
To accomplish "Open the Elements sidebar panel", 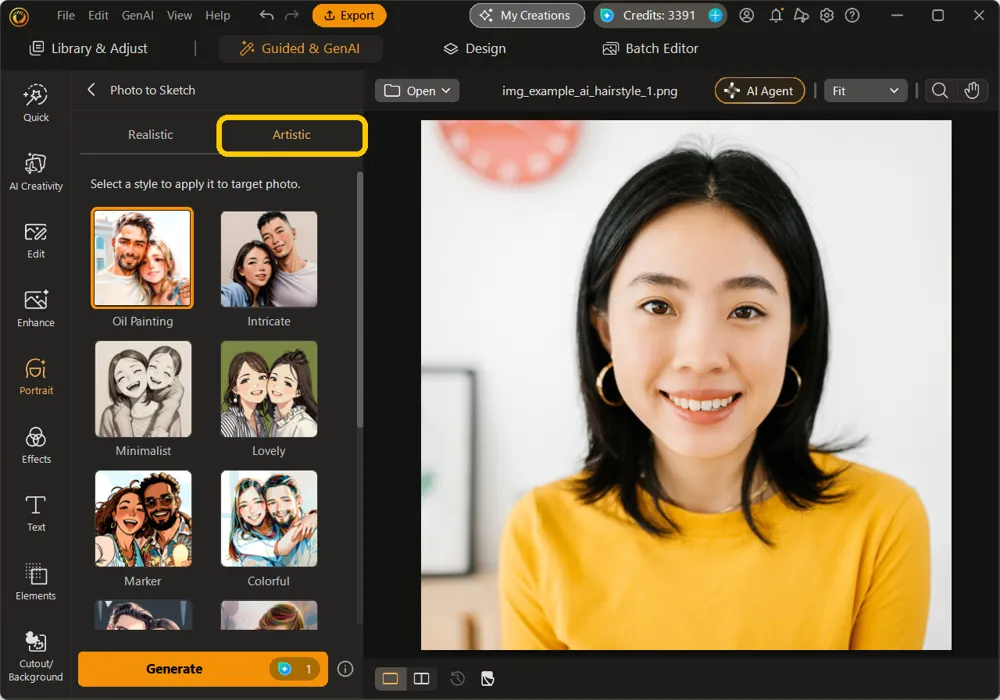I will tap(36, 582).
